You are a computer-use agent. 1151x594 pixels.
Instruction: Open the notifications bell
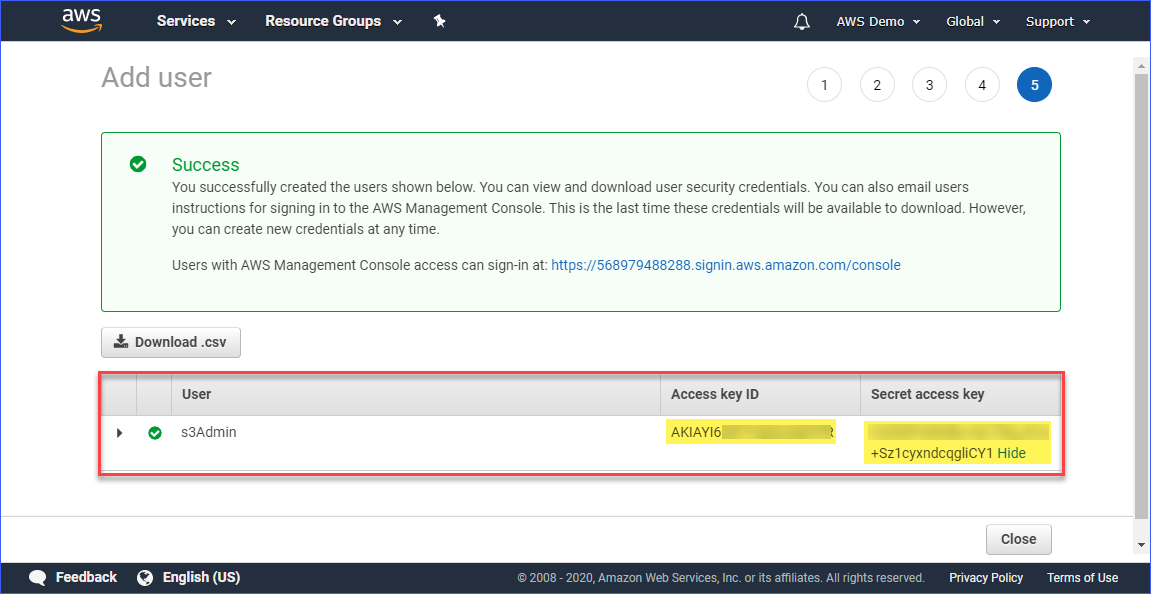pos(801,20)
